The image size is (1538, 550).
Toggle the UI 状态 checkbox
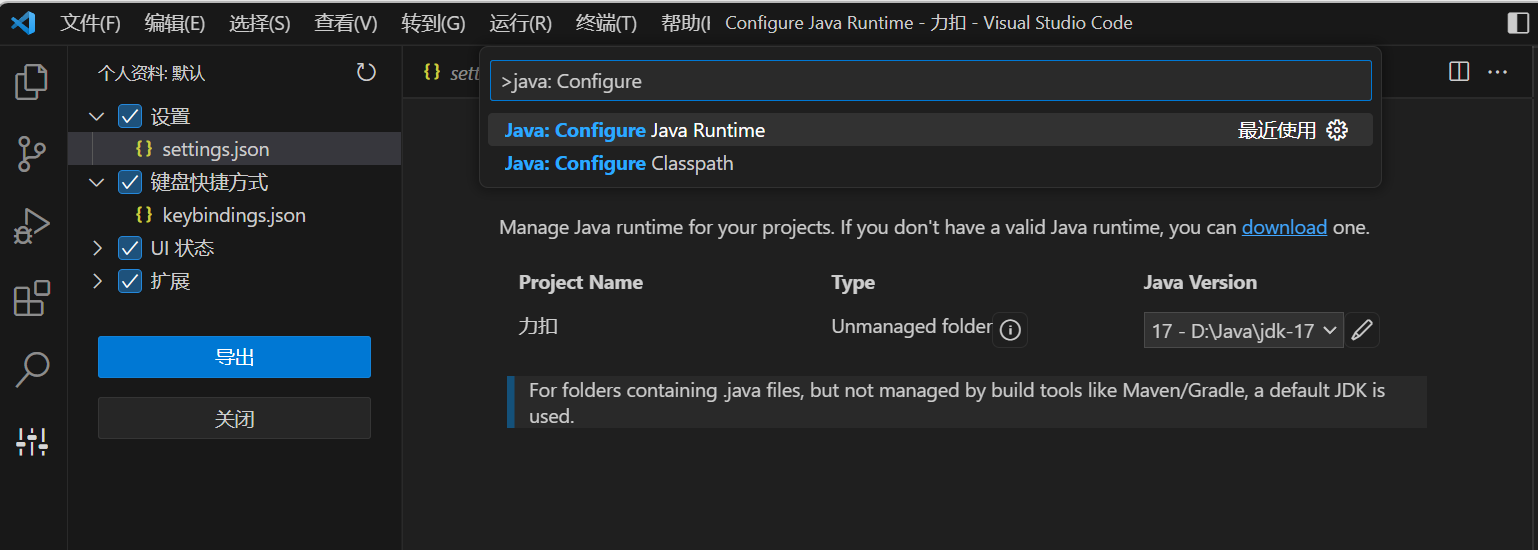(x=130, y=248)
